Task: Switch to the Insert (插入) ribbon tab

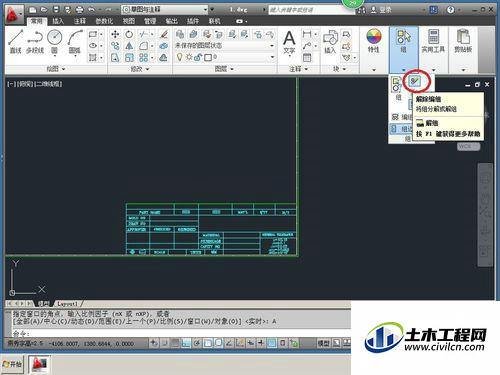Action: pos(58,21)
